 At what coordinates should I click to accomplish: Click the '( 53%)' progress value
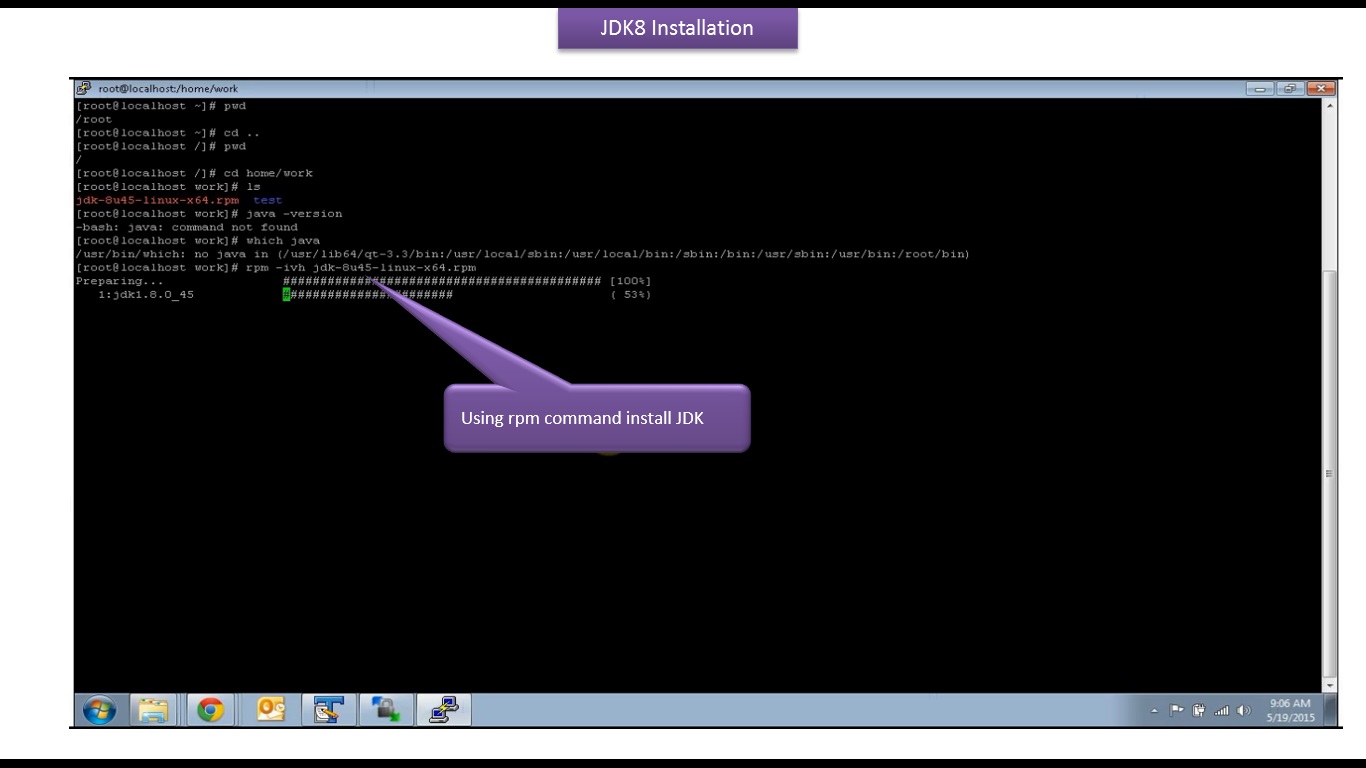(630, 295)
